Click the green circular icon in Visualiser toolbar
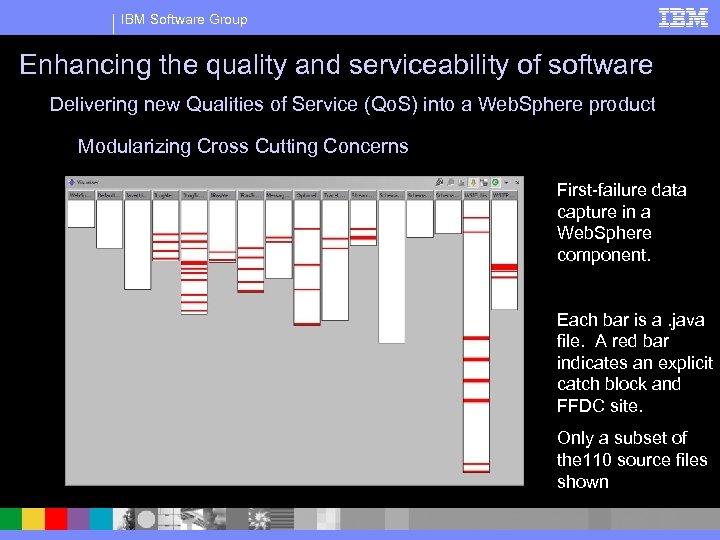Image resolution: width=720 pixels, height=540 pixels. 495,182
